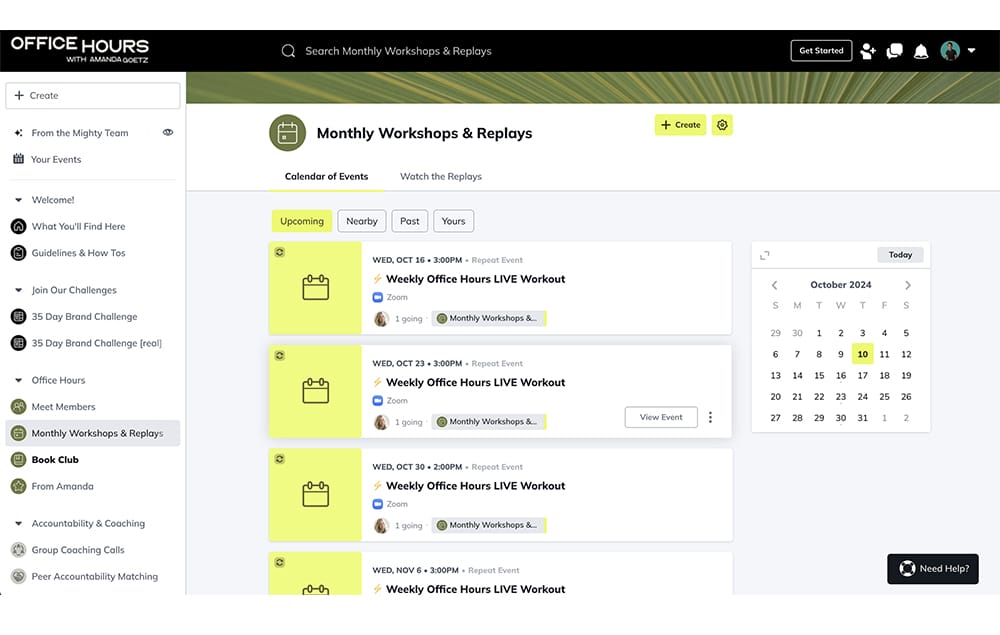Click the Search Monthly Workshops & Replays field
The width and height of the screenshot is (1000, 635).
(x=398, y=51)
